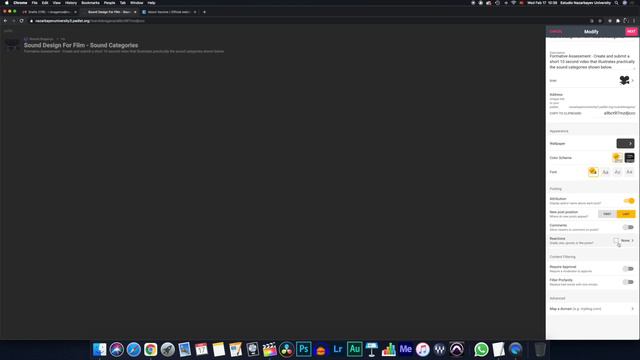640x360 pixels.
Task: Open Keynote from the dock
Action: (371, 349)
